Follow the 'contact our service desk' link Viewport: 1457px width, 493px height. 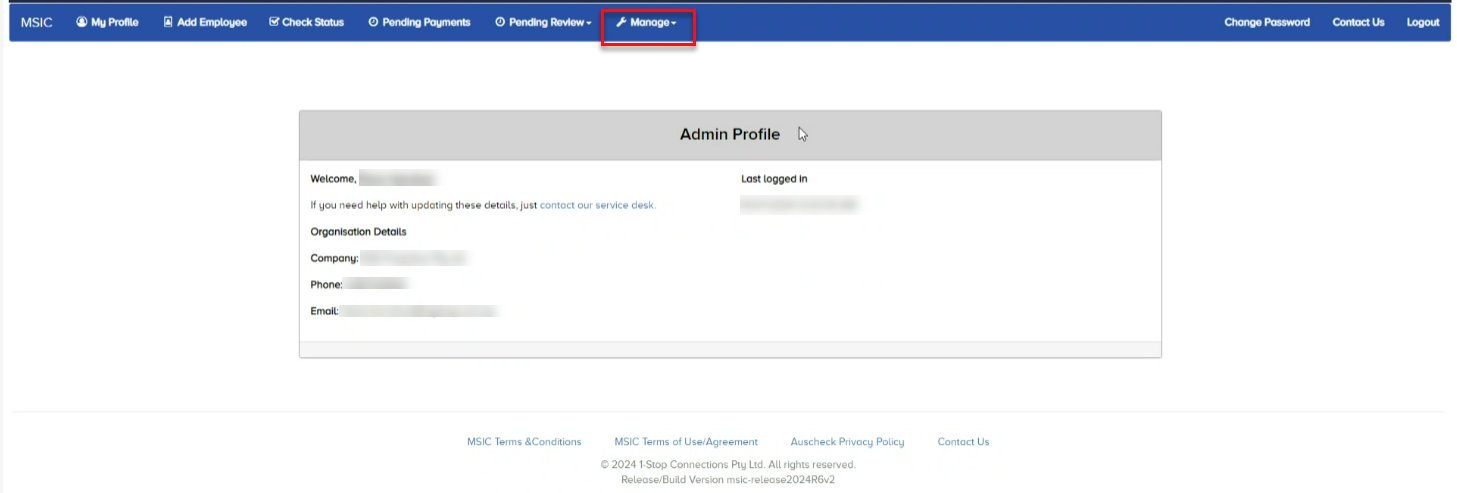(x=597, y=205)
